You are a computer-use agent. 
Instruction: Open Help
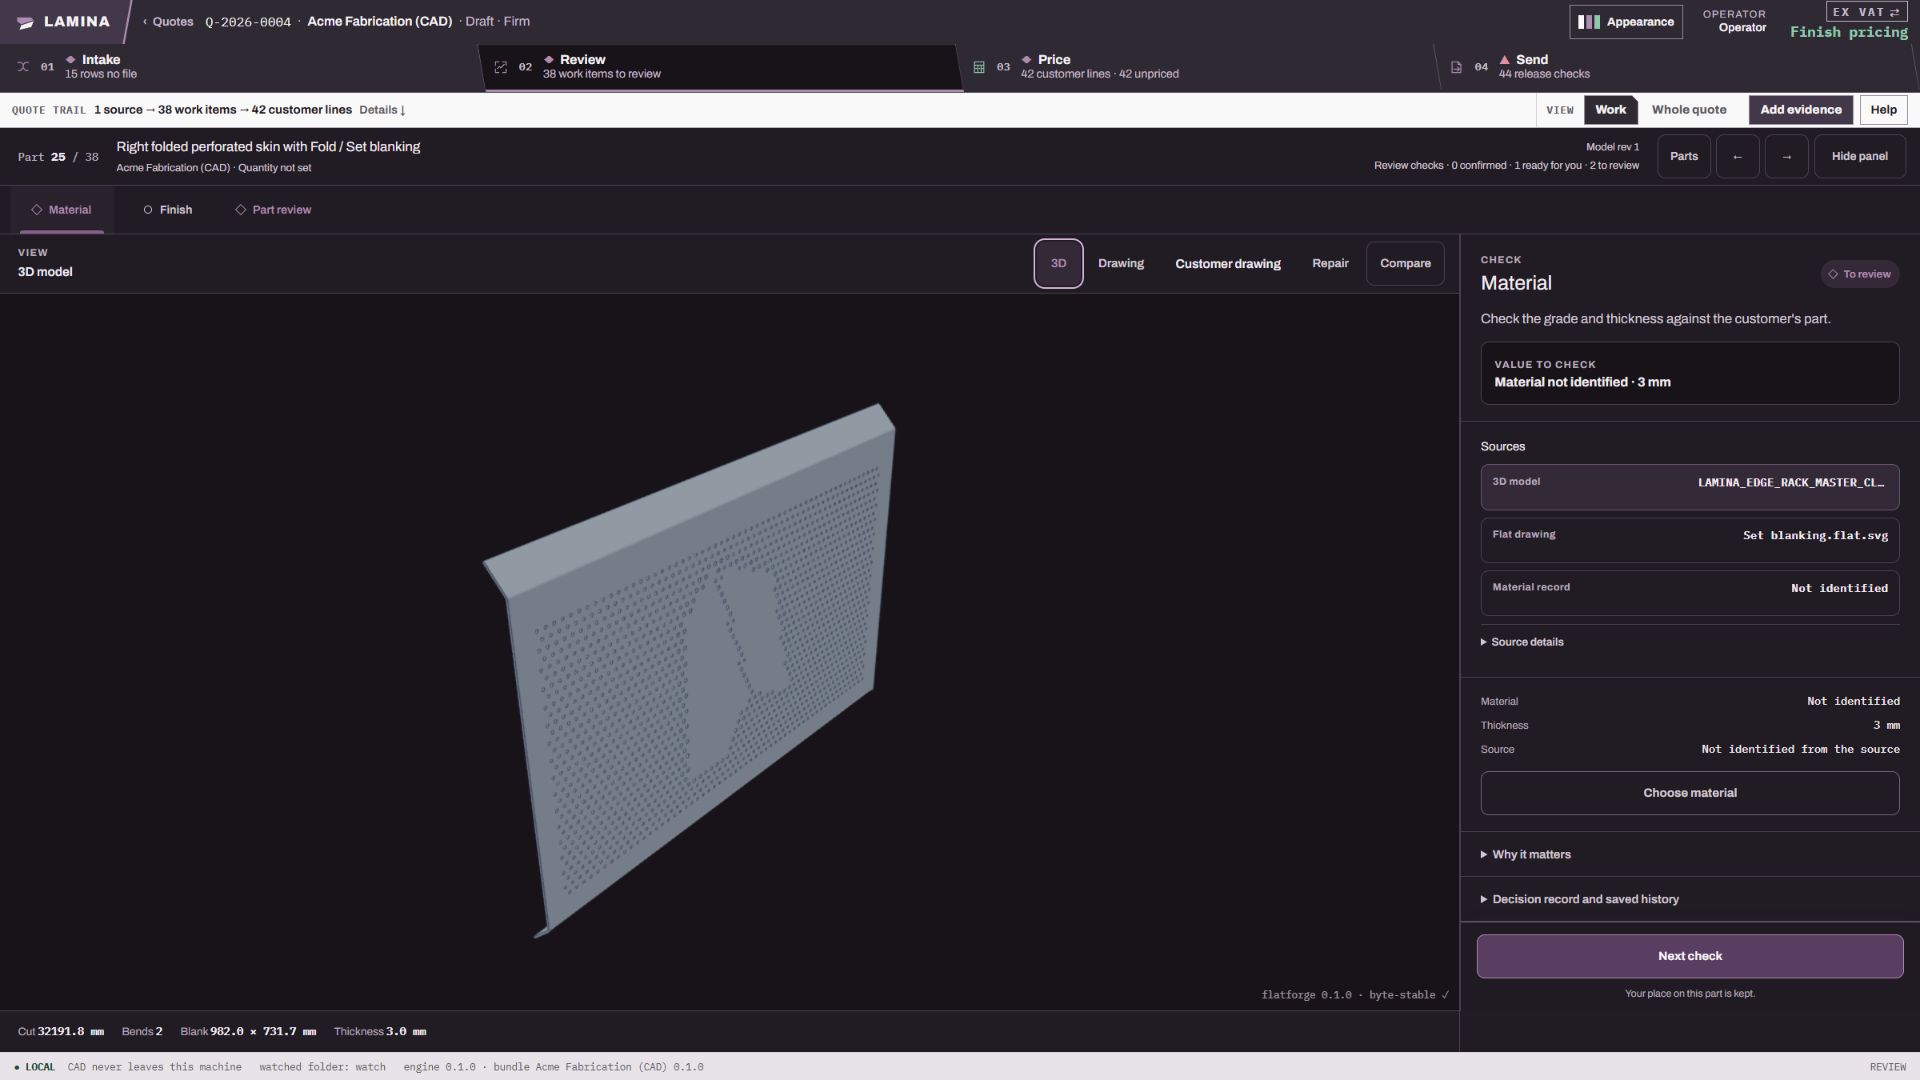click(x=1883, y=110)
